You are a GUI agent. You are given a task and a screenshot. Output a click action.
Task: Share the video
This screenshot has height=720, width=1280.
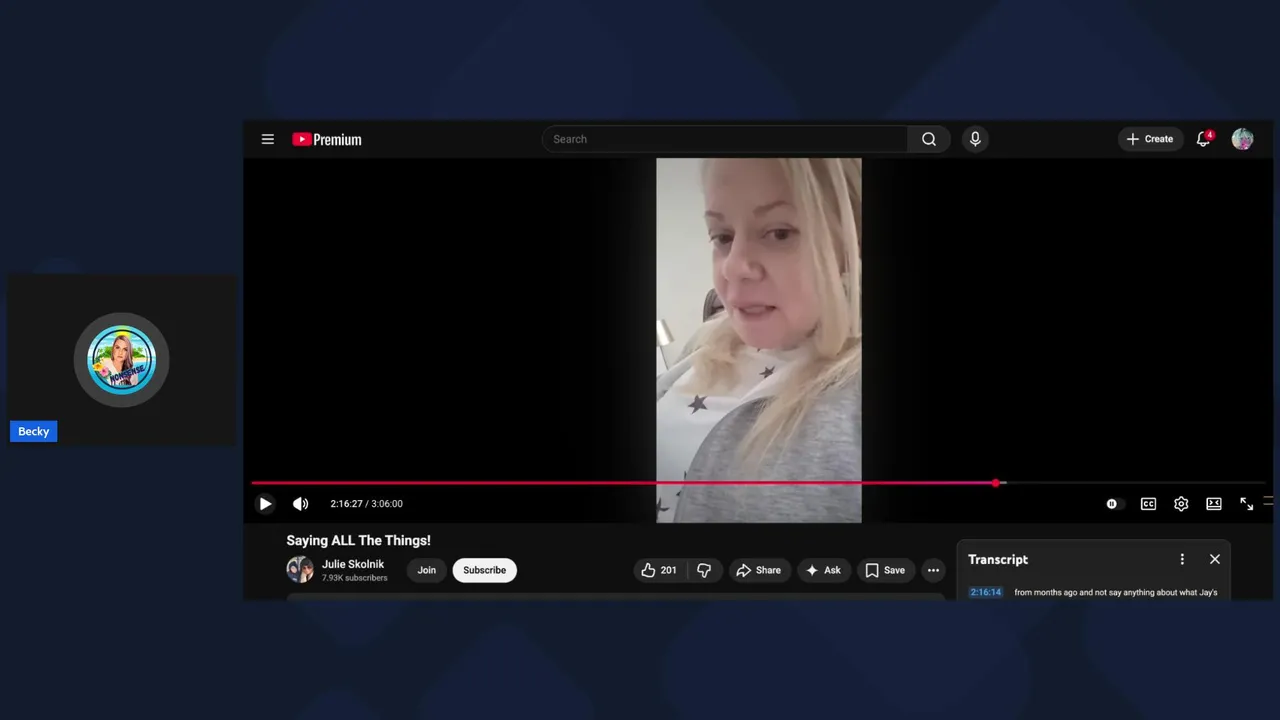coord(759,570)
